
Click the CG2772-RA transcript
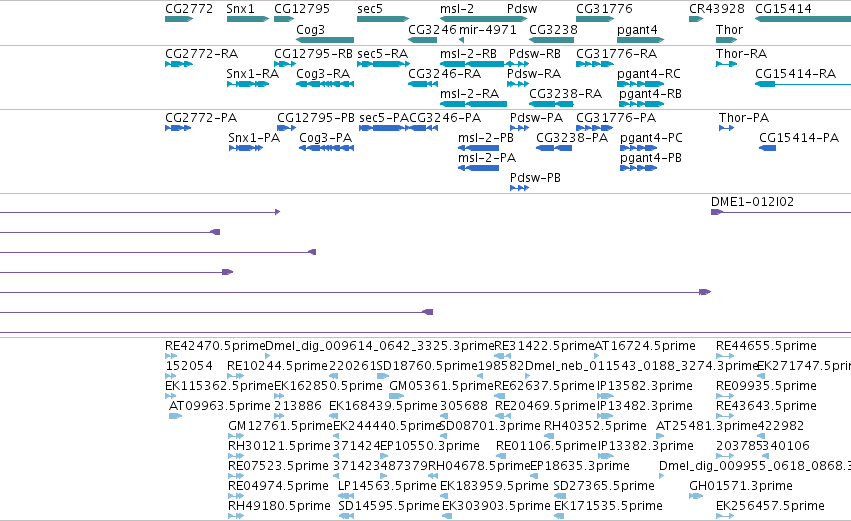click(179, 64)
